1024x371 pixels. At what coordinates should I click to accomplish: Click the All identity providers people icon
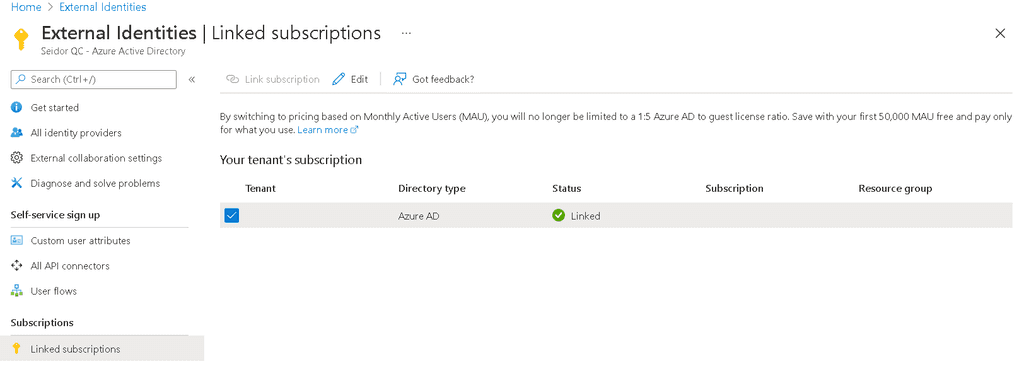[x=17, y=133]
